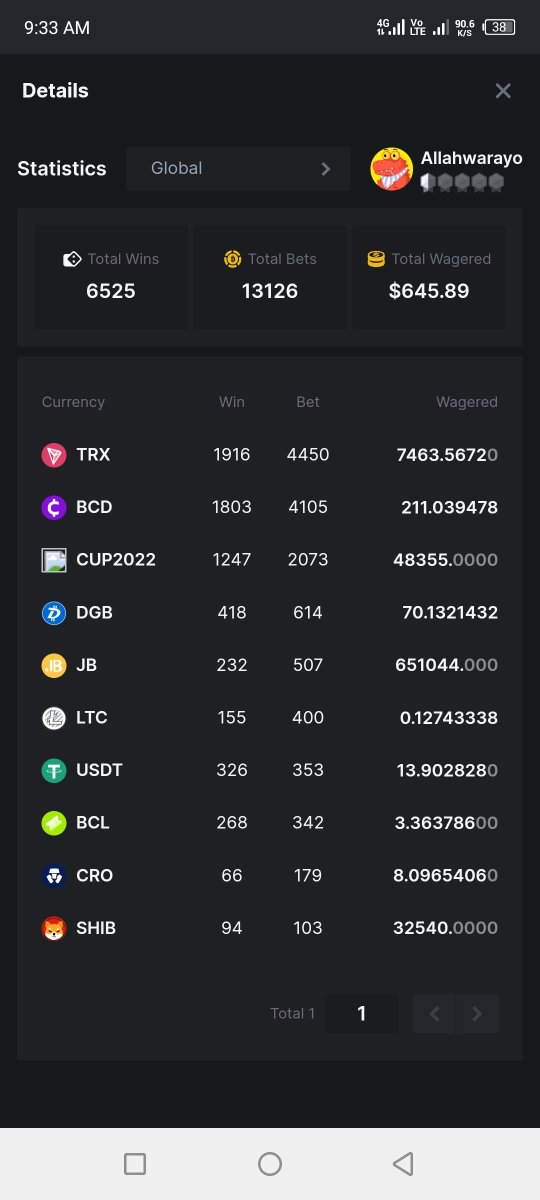Click the SHIB Shiba Inu icon
The image size is (540, 1200).
tap(54, 928)
